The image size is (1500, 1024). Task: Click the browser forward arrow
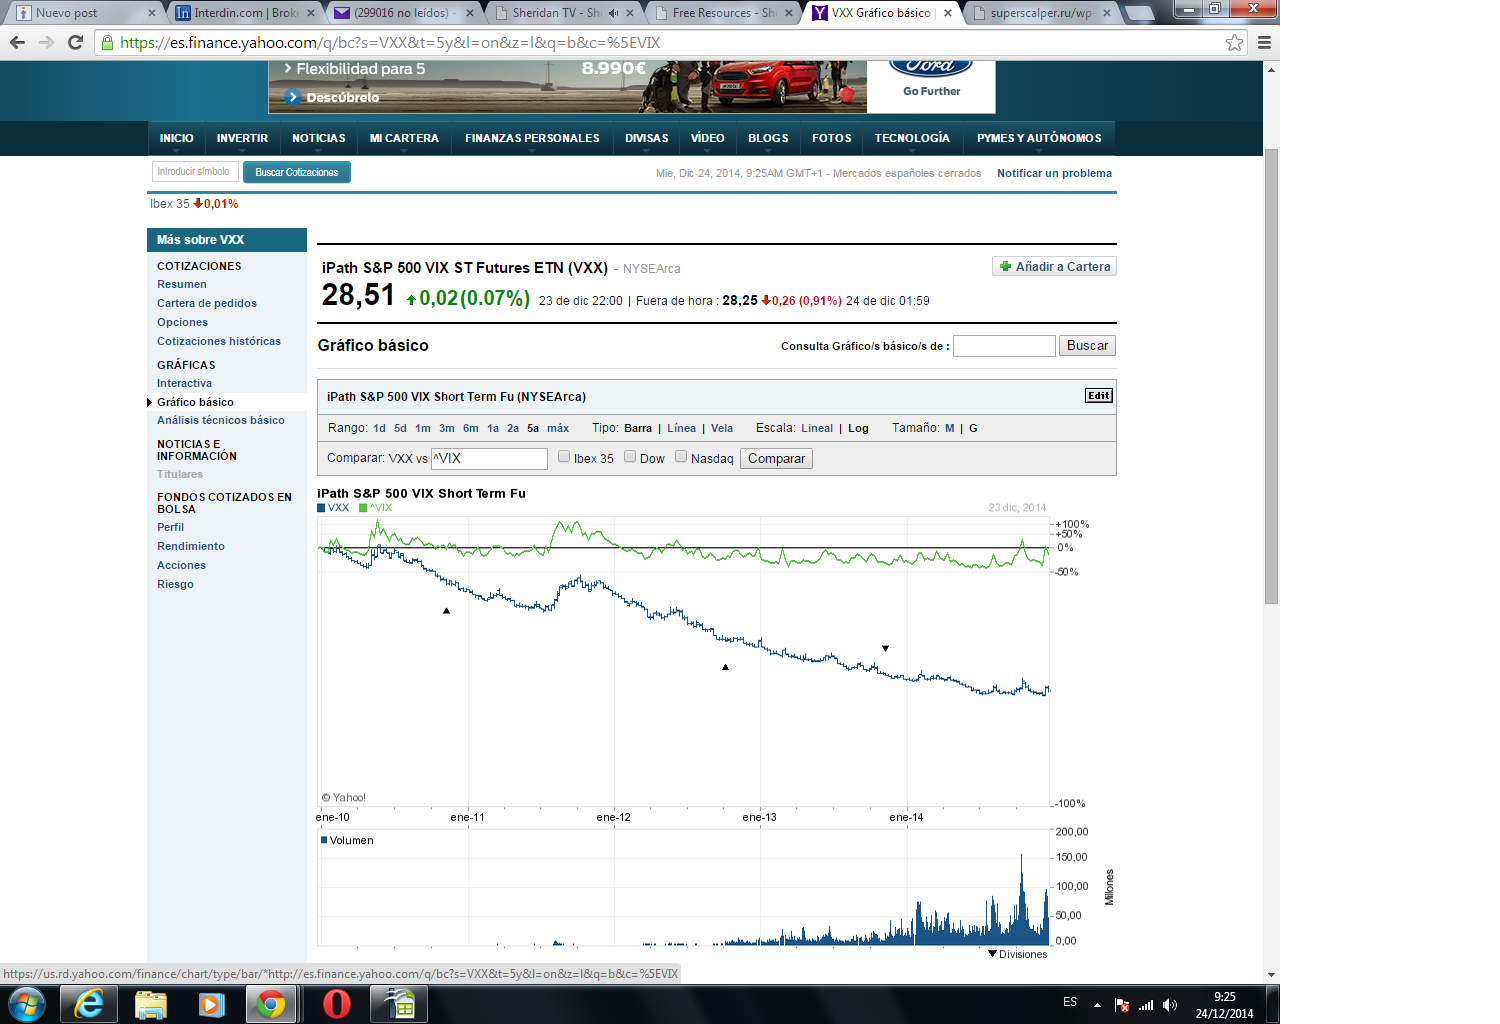pos(46,42)
